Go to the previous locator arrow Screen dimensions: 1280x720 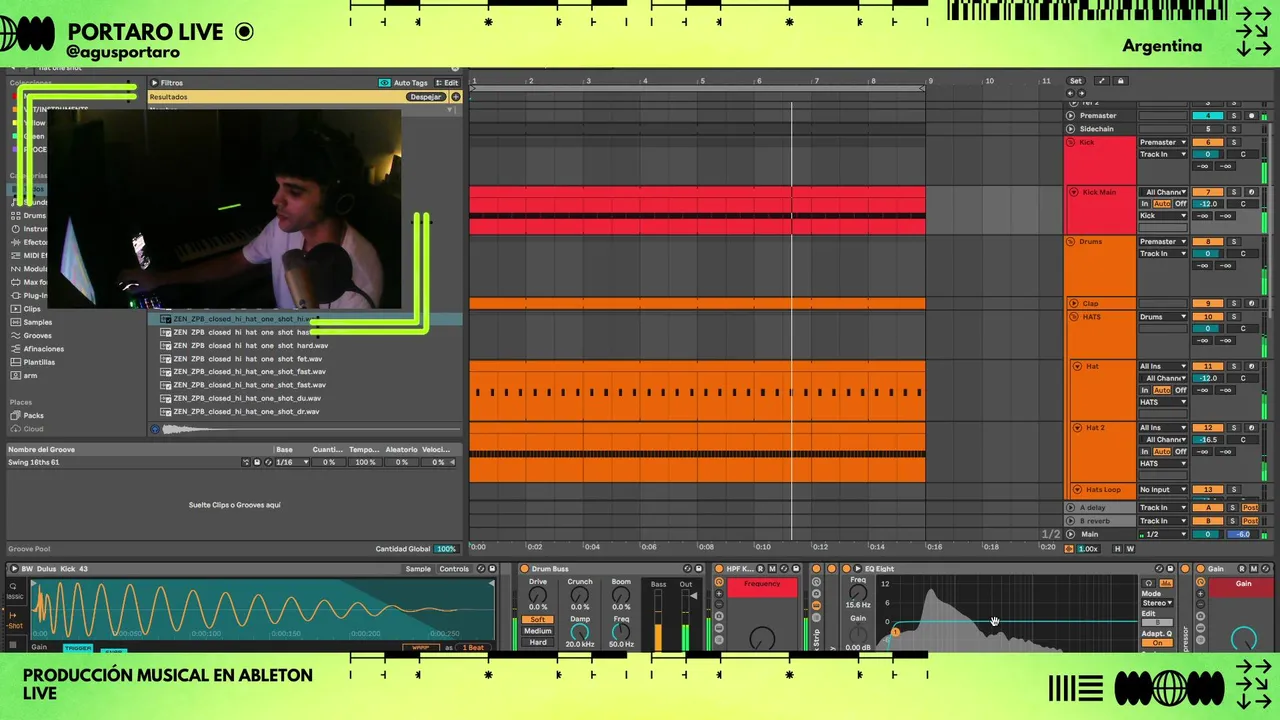pyautogui.click(x=1072, y=93)
